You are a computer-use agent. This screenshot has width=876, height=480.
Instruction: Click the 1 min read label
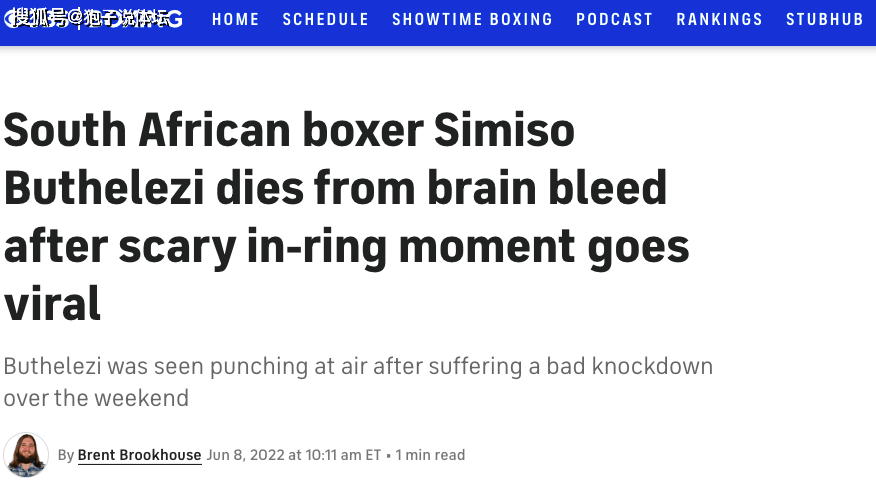pyautogui.click(x=430, y=455)
